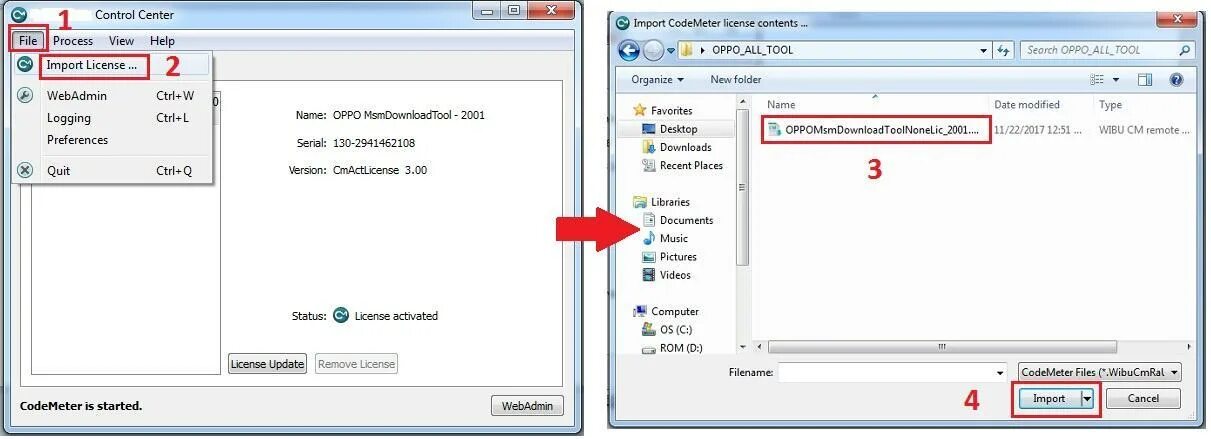Open the CodeMeter Files type dropdown
Screen dimensions: 1211x439
(x=1100, y=372)
